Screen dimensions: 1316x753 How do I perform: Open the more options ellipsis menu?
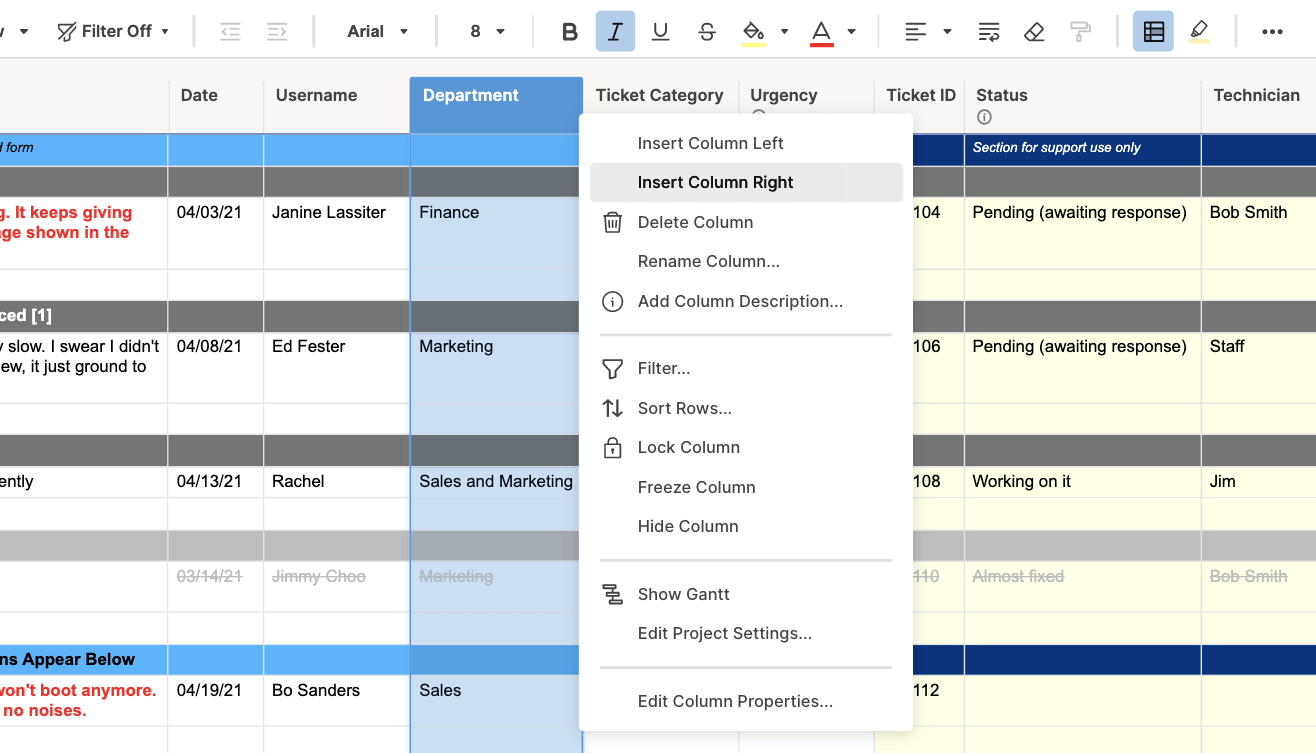(x=1272, y=32)
